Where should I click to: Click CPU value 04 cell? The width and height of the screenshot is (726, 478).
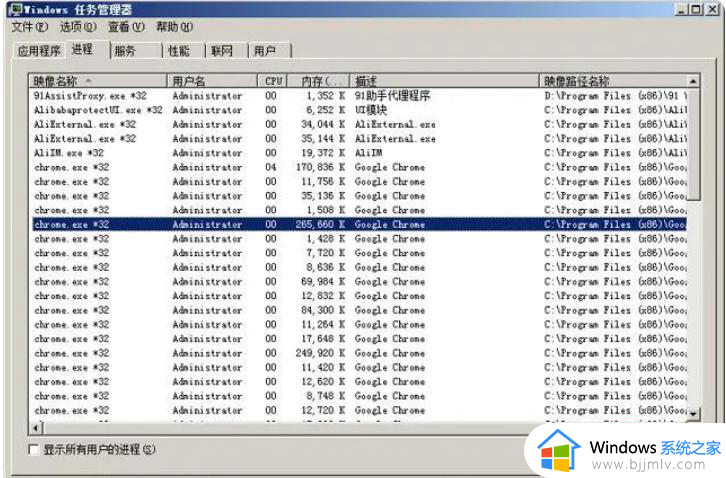point(271,167)
